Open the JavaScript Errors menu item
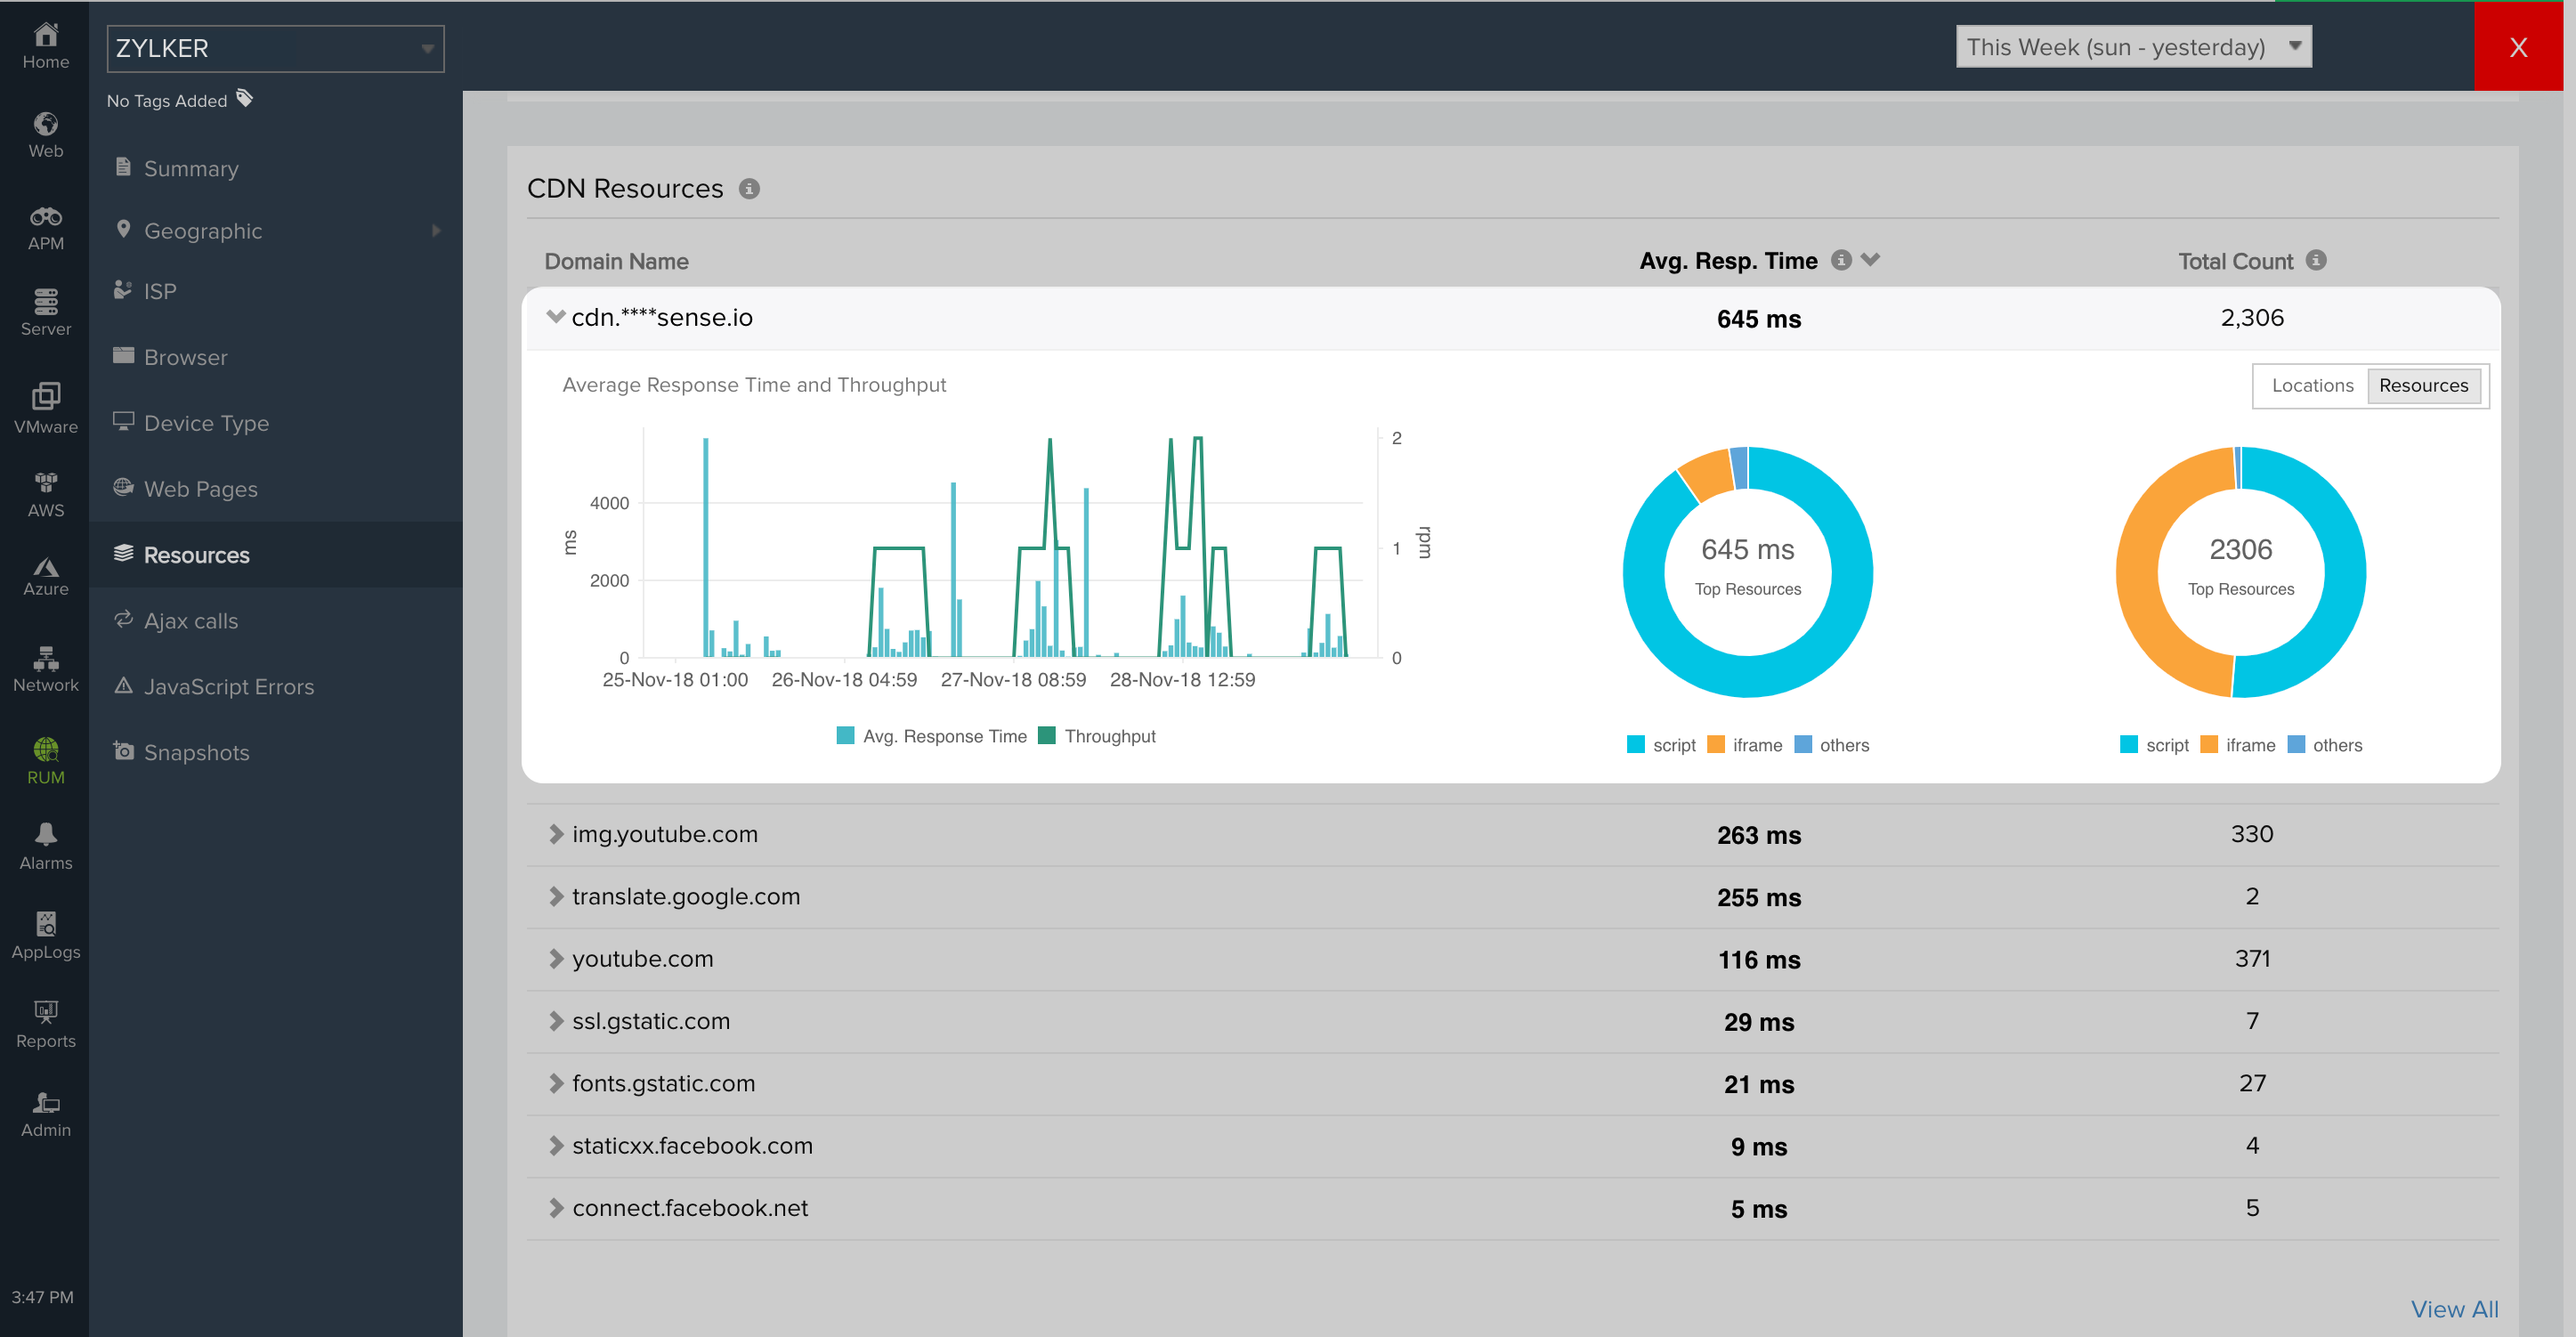This screenshot has width=2576, height=1337. pos(228,687)
